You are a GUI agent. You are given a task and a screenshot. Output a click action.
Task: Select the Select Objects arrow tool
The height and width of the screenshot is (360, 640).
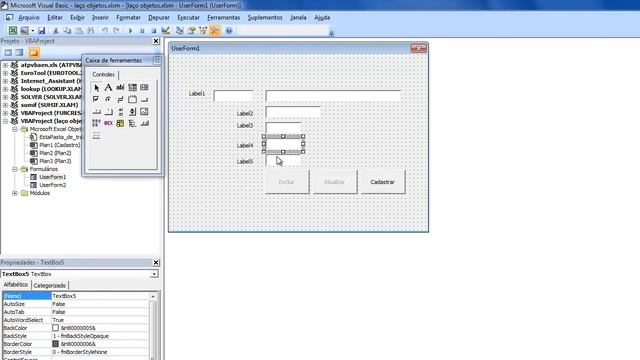coord(96,87)
